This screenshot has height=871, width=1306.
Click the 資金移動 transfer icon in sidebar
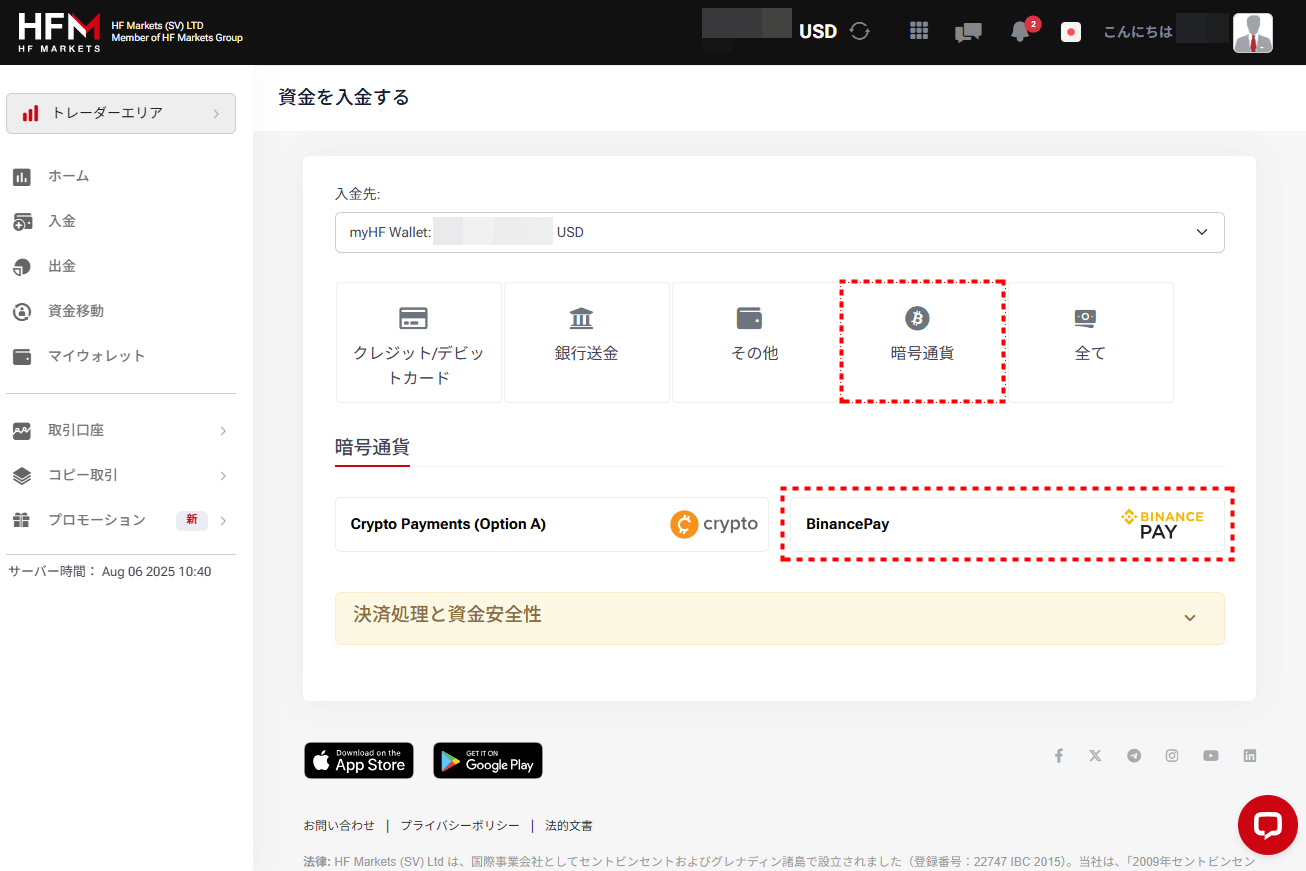pos(22,312)
